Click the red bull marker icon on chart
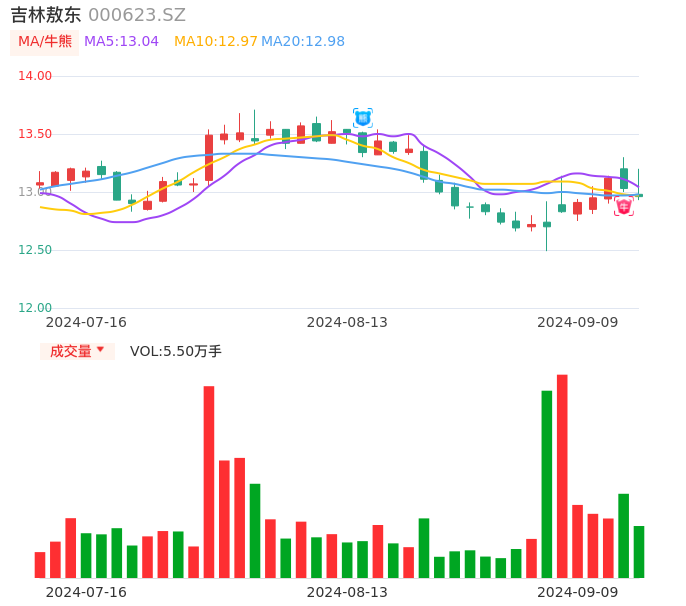 point(623,206)
